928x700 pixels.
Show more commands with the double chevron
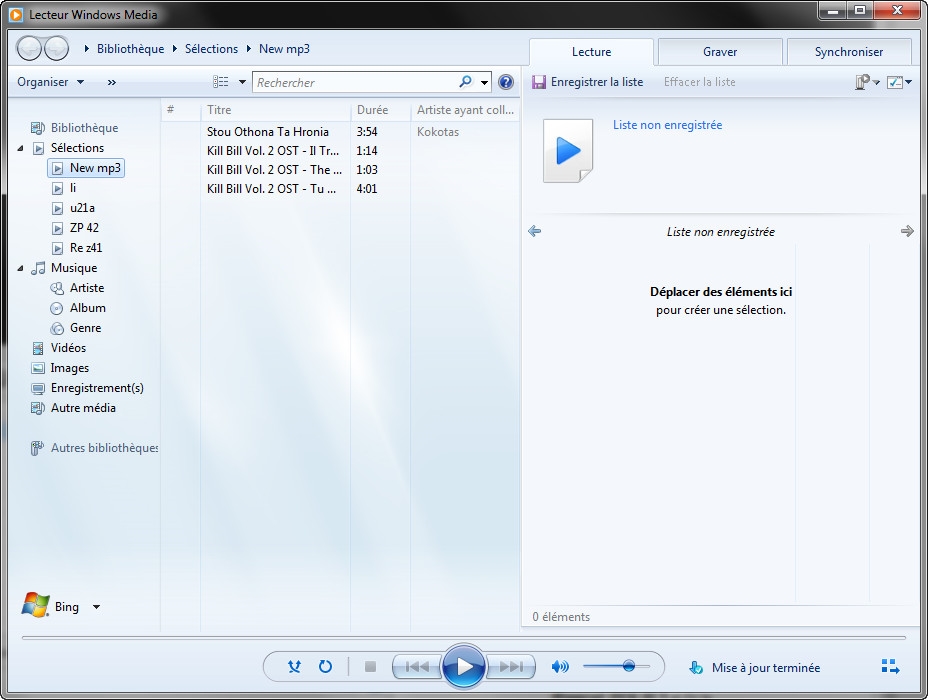tap(112, 82)
